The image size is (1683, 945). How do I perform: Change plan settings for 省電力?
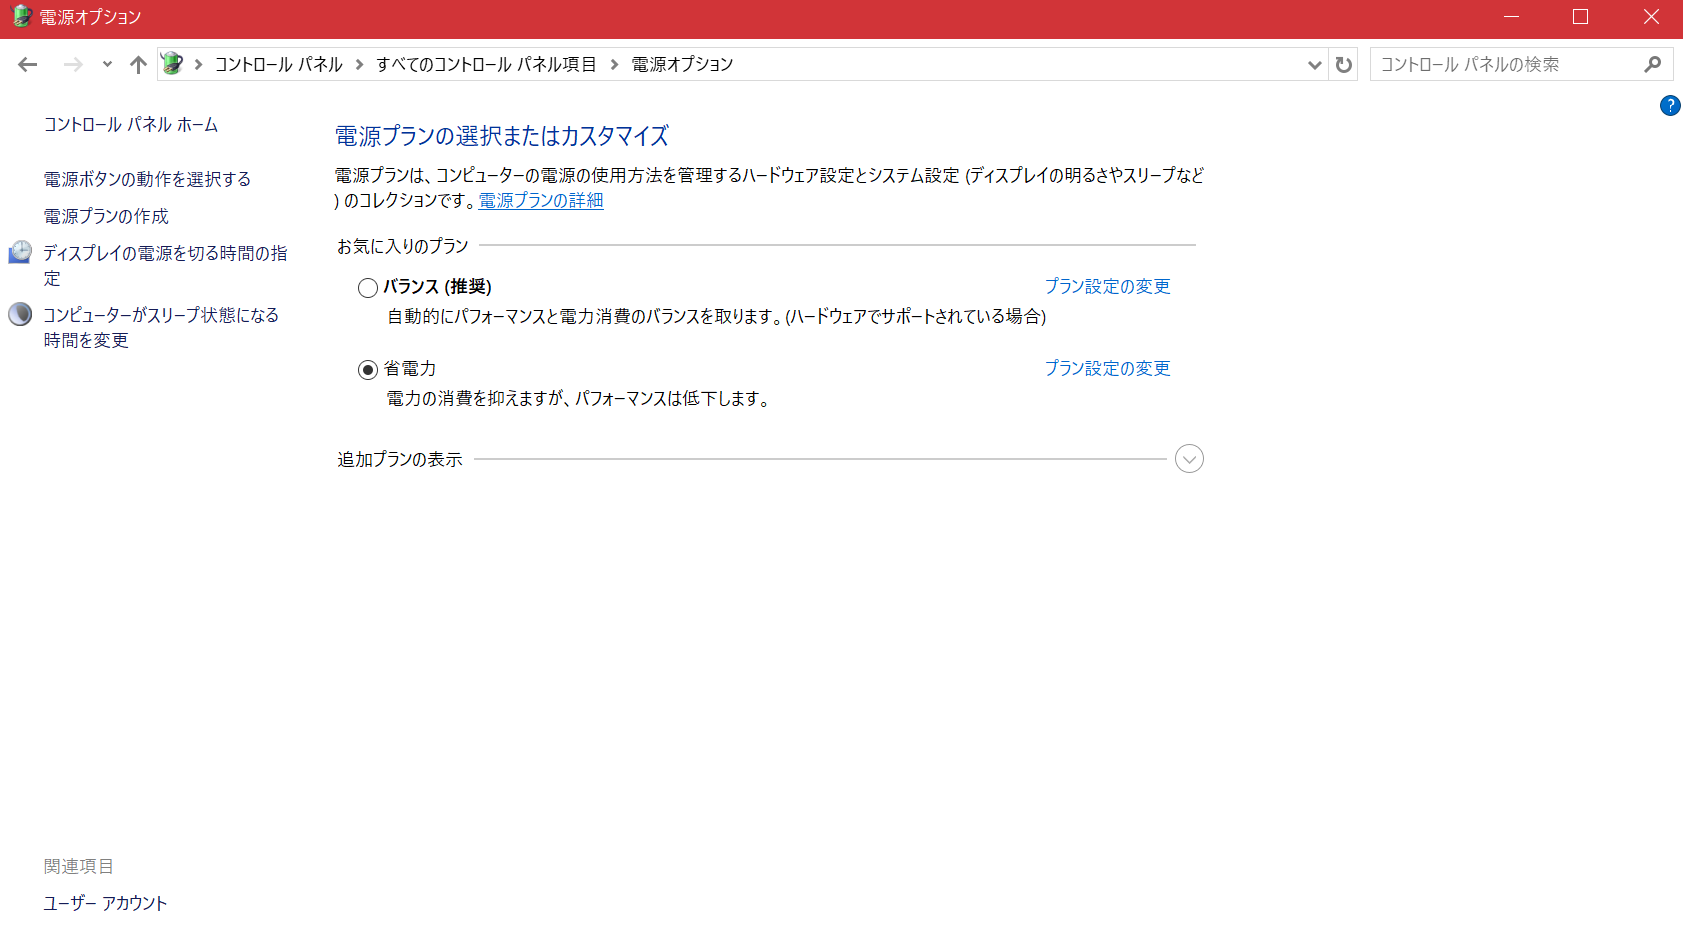[x=1107, y=369]
